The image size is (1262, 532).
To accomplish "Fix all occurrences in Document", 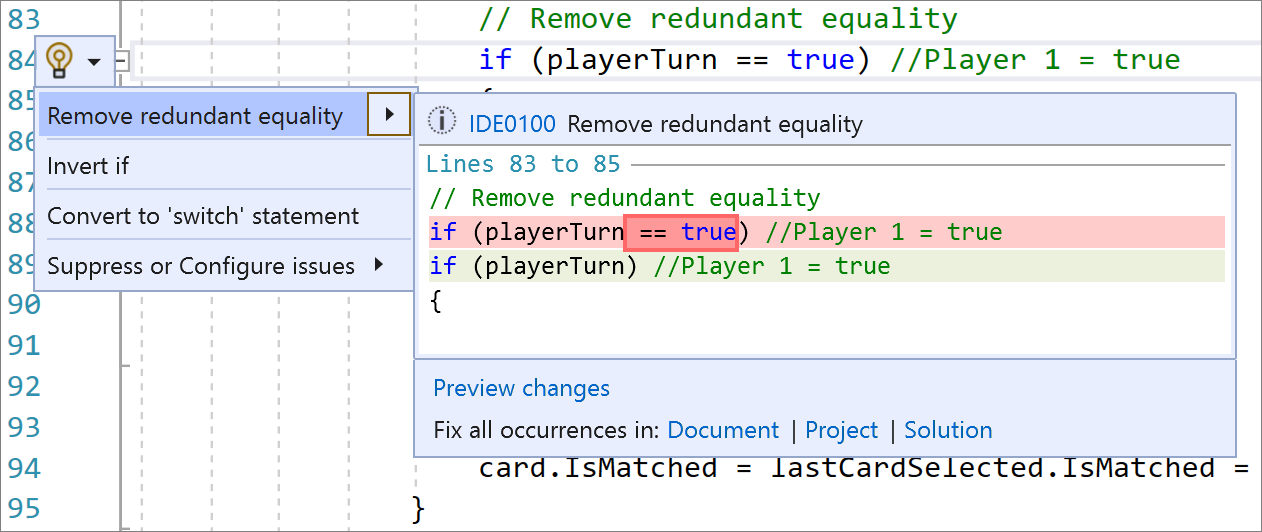I will (x=723, y=430).
